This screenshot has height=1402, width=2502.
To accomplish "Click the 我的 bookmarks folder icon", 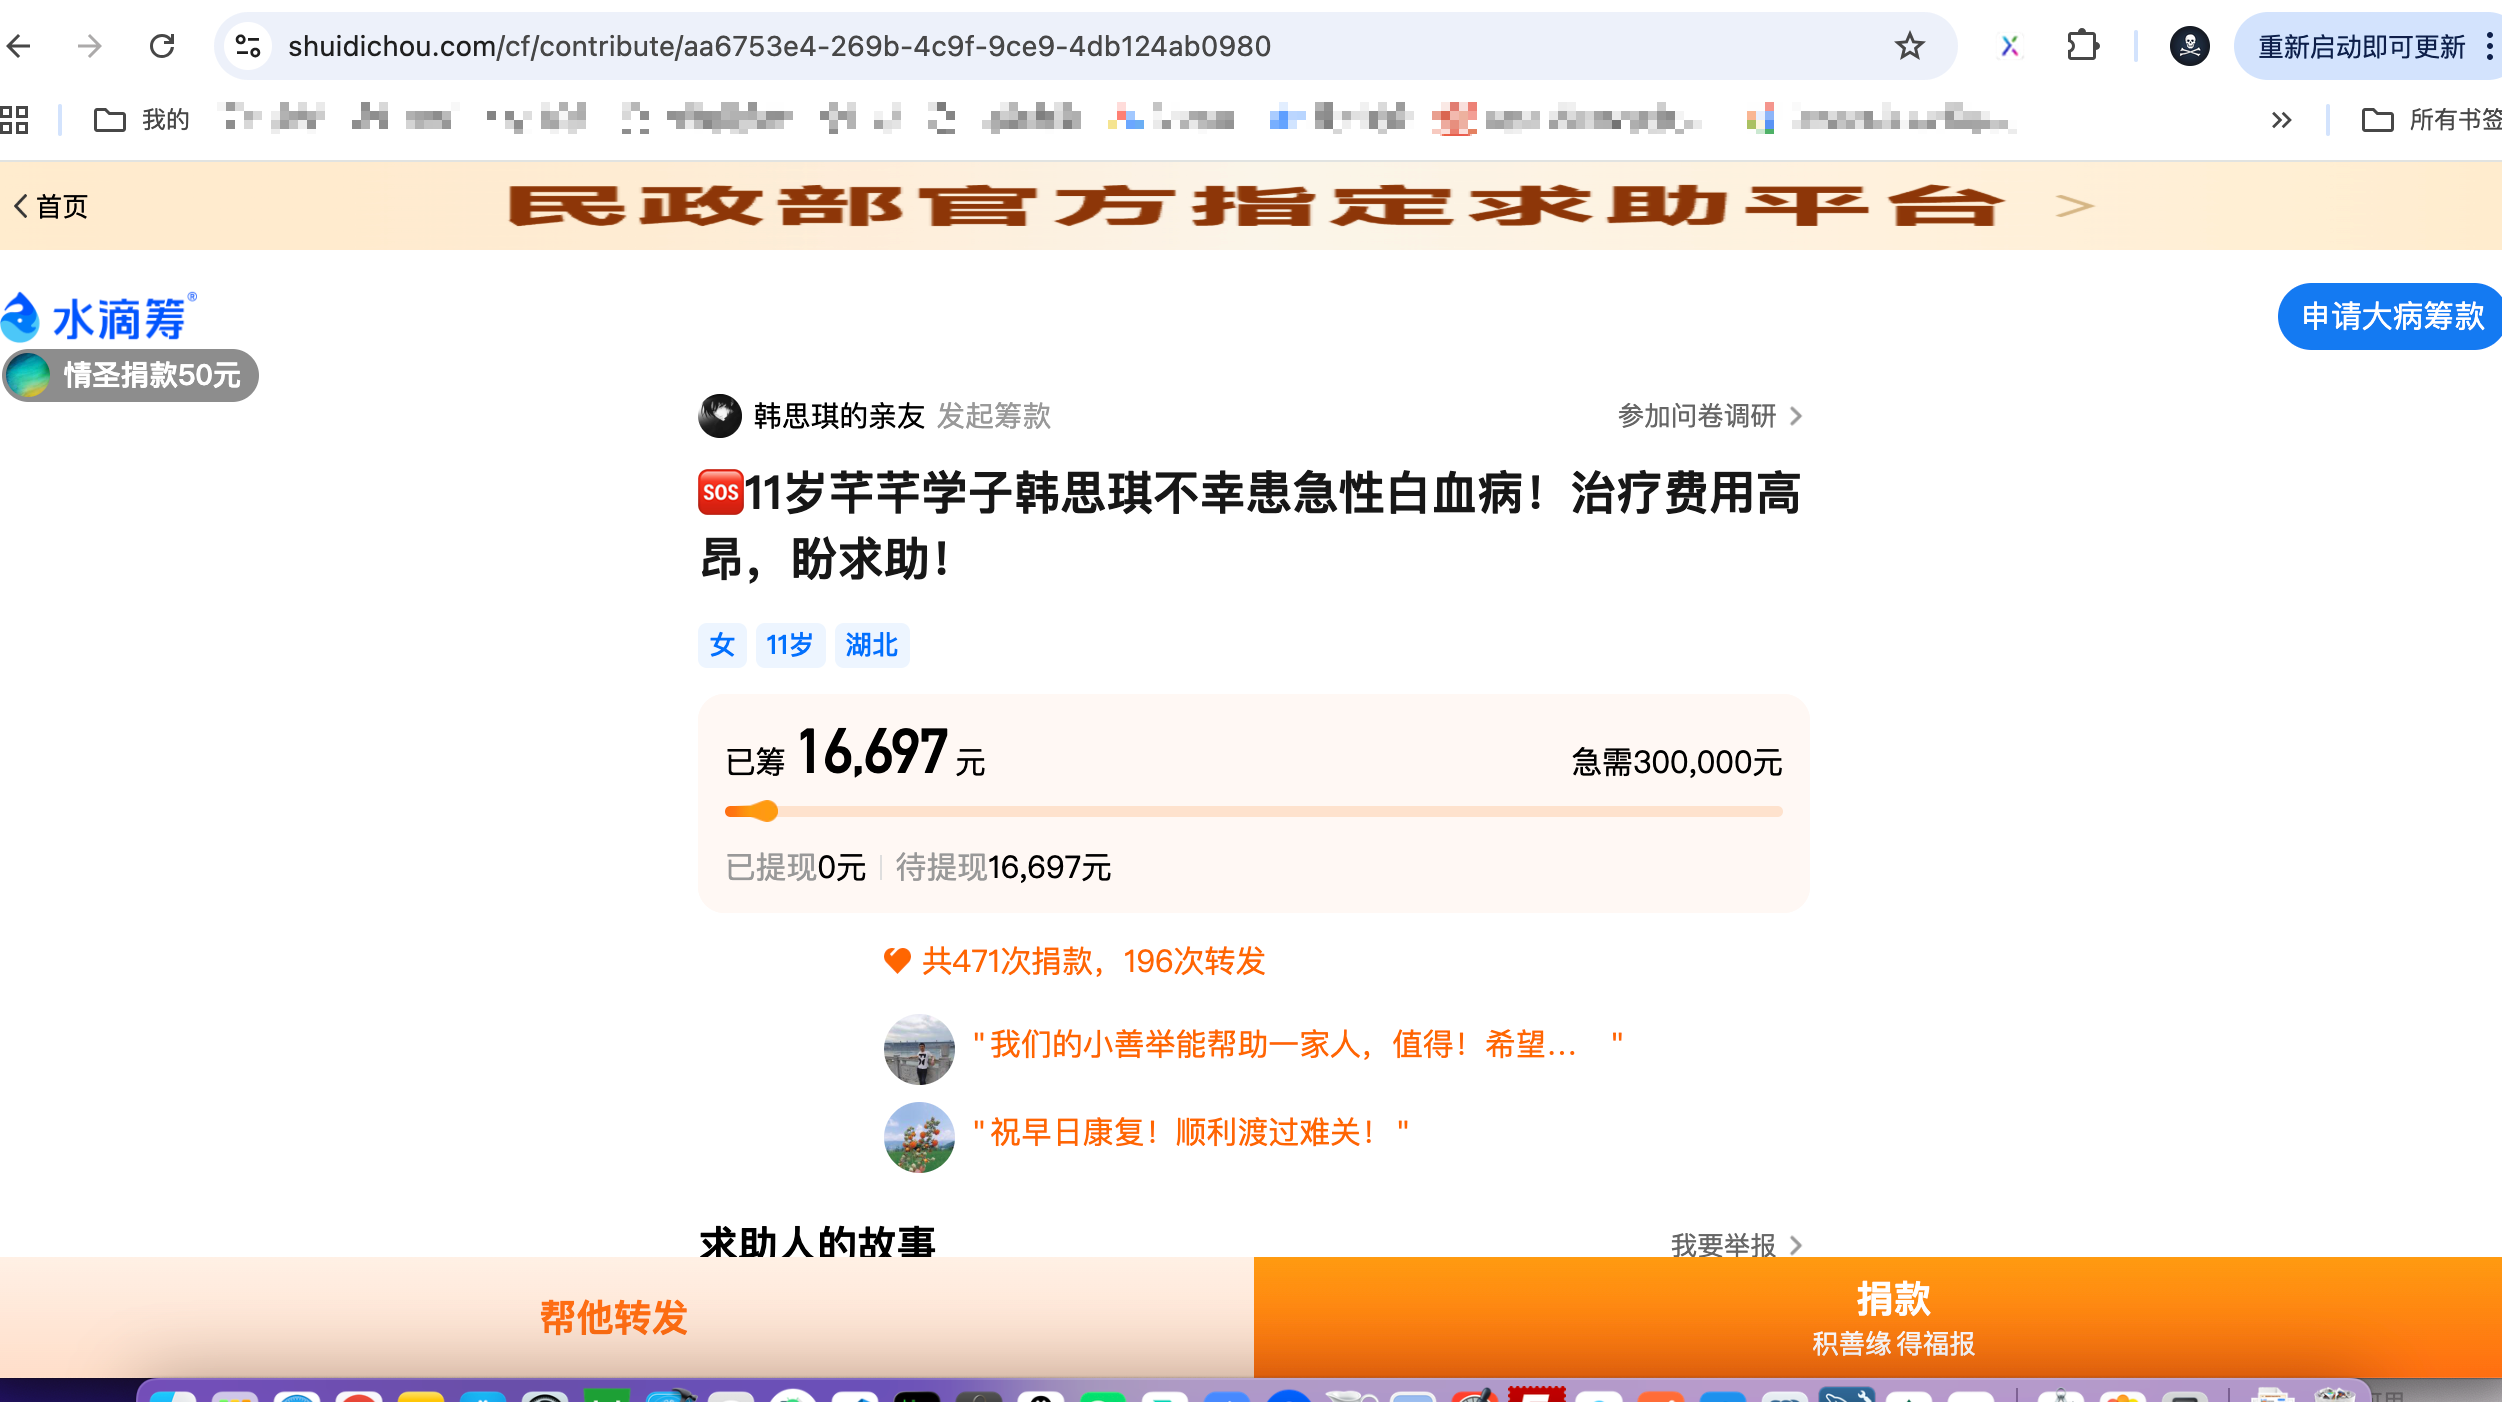I will pyautogui.click(x=110, y=118).
